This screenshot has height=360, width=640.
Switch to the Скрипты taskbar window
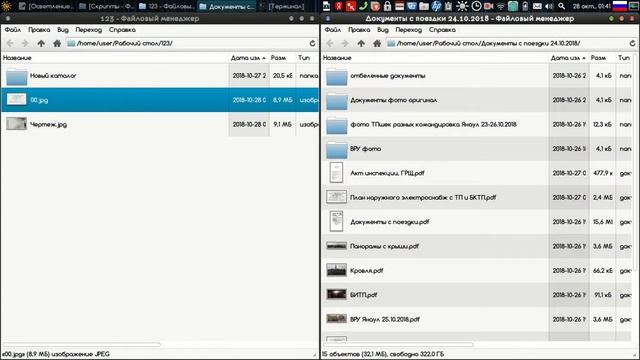point(106,6)
